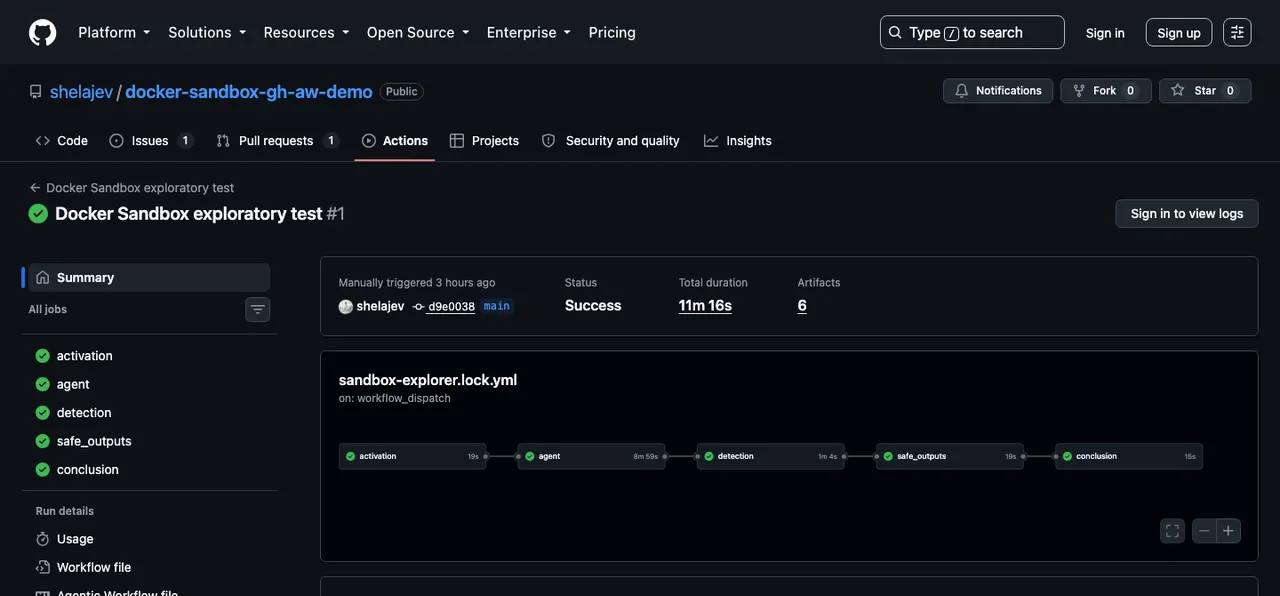1280x596 pixels.
Task: Click the GitHub logo icon
Action: coord(43,32)
